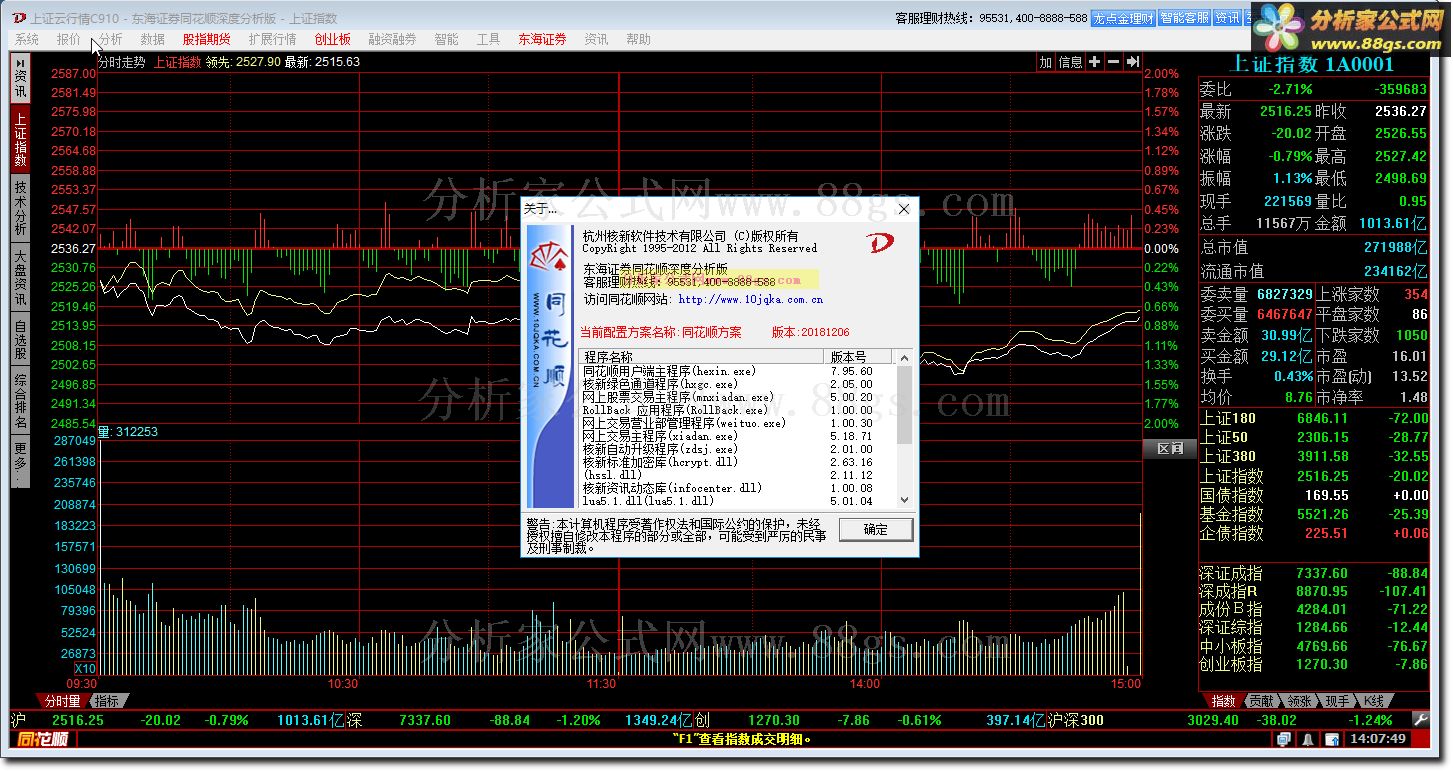Click the 资讯 button near hotline
This screenshot has height=771, width=1453.
1227,18
